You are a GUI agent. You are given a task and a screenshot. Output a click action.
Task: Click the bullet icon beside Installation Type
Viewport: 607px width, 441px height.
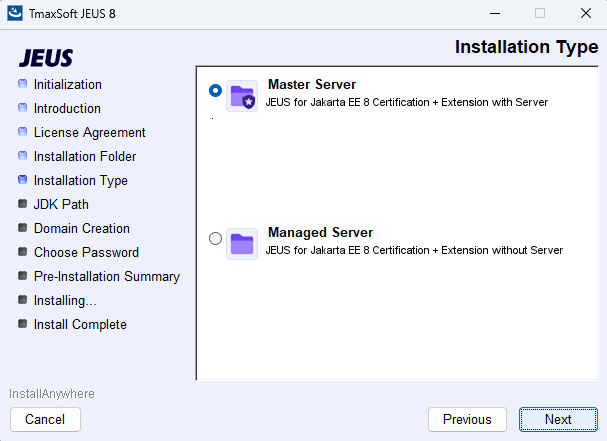pyautogui.click(x=23, y=181)
